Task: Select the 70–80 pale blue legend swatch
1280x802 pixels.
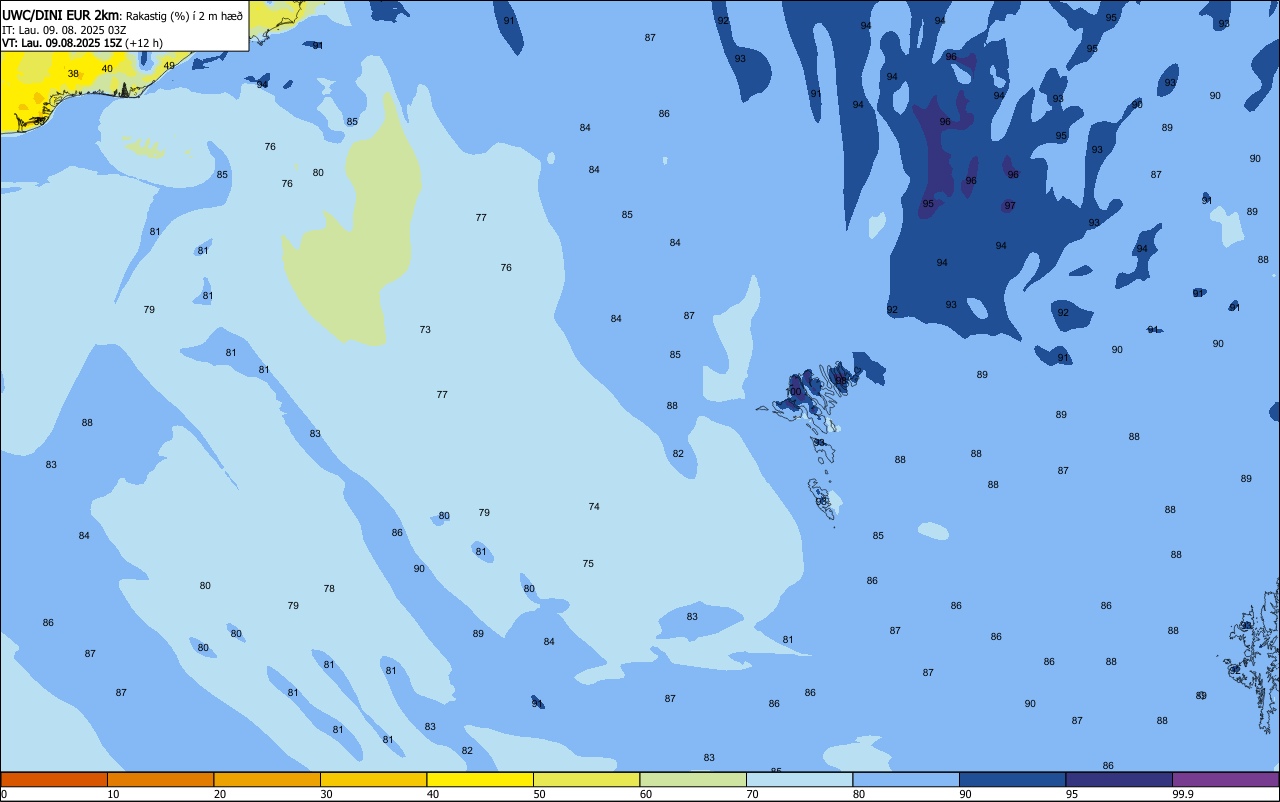Action: tap(799, 779)
